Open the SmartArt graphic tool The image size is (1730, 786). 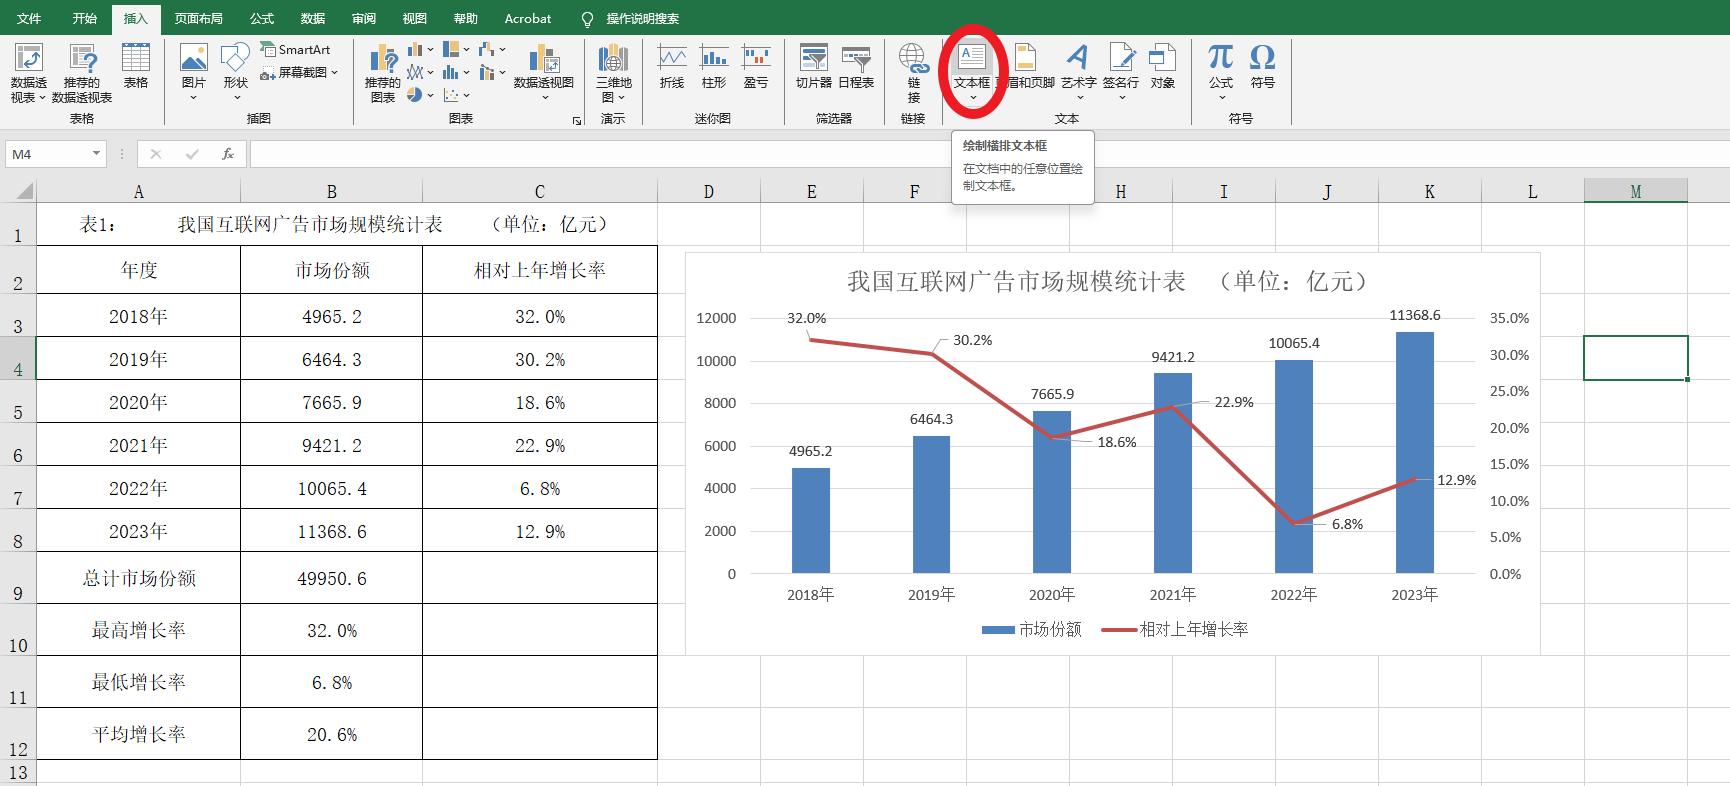click(296, 49)
